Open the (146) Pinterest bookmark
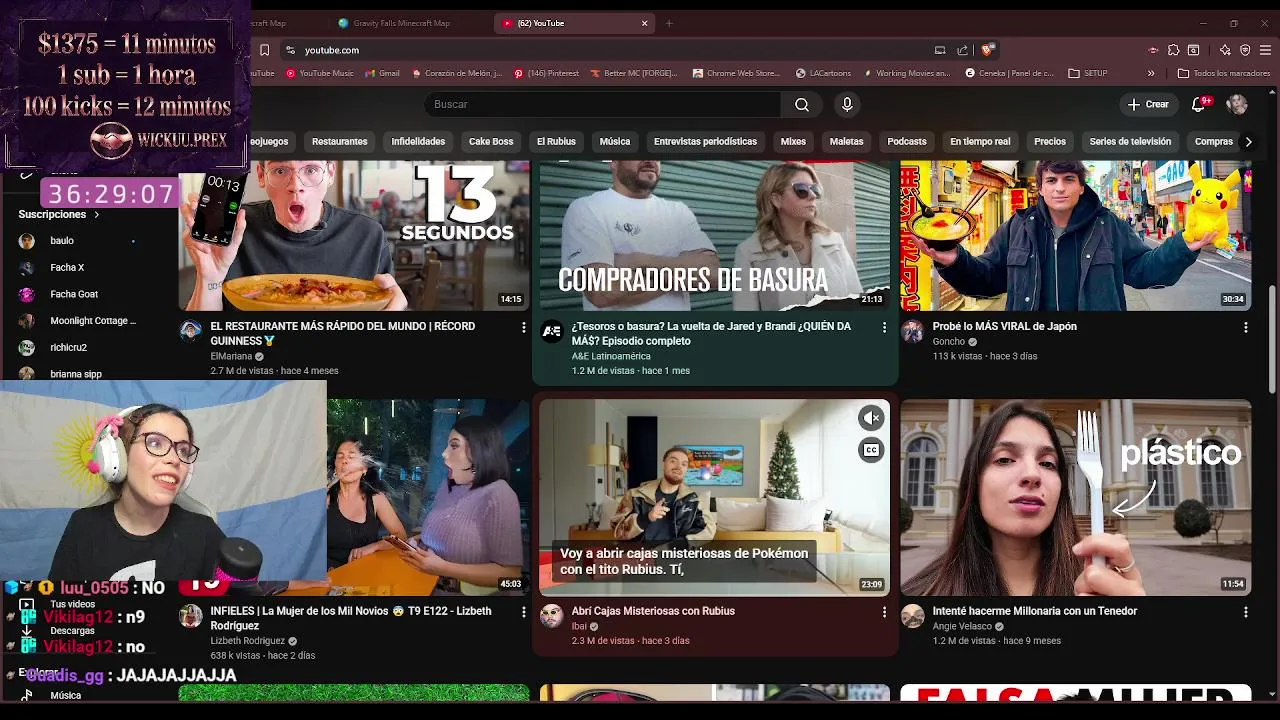Viewport: 1280px width, 720px height. pos(547,73)
